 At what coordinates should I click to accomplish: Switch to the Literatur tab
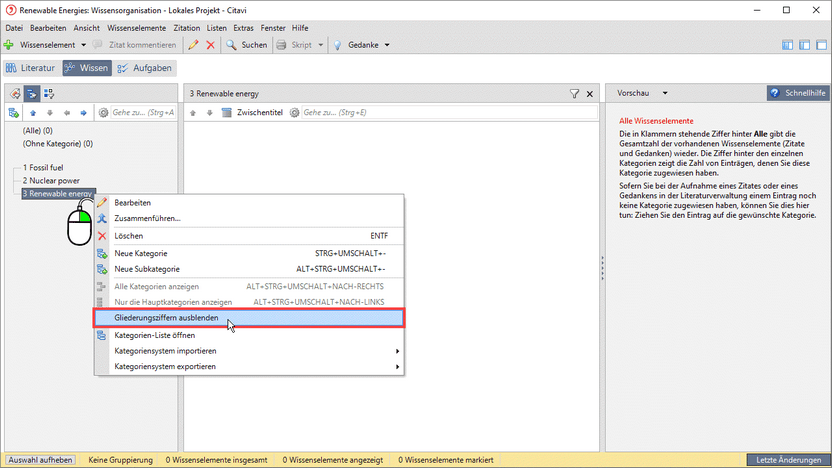31,68
